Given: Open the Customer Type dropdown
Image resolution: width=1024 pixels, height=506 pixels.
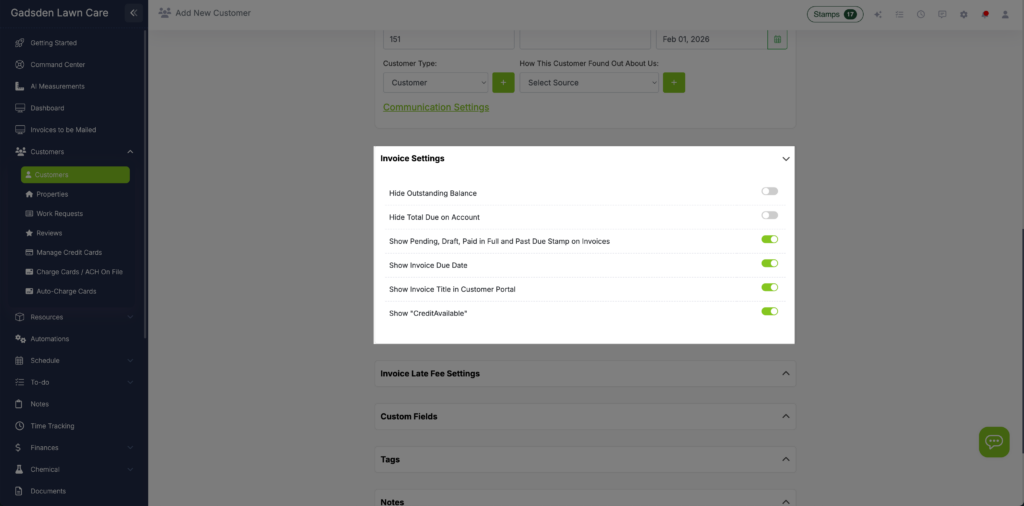Looking at the screenshot, I should (x=435, y=83).
